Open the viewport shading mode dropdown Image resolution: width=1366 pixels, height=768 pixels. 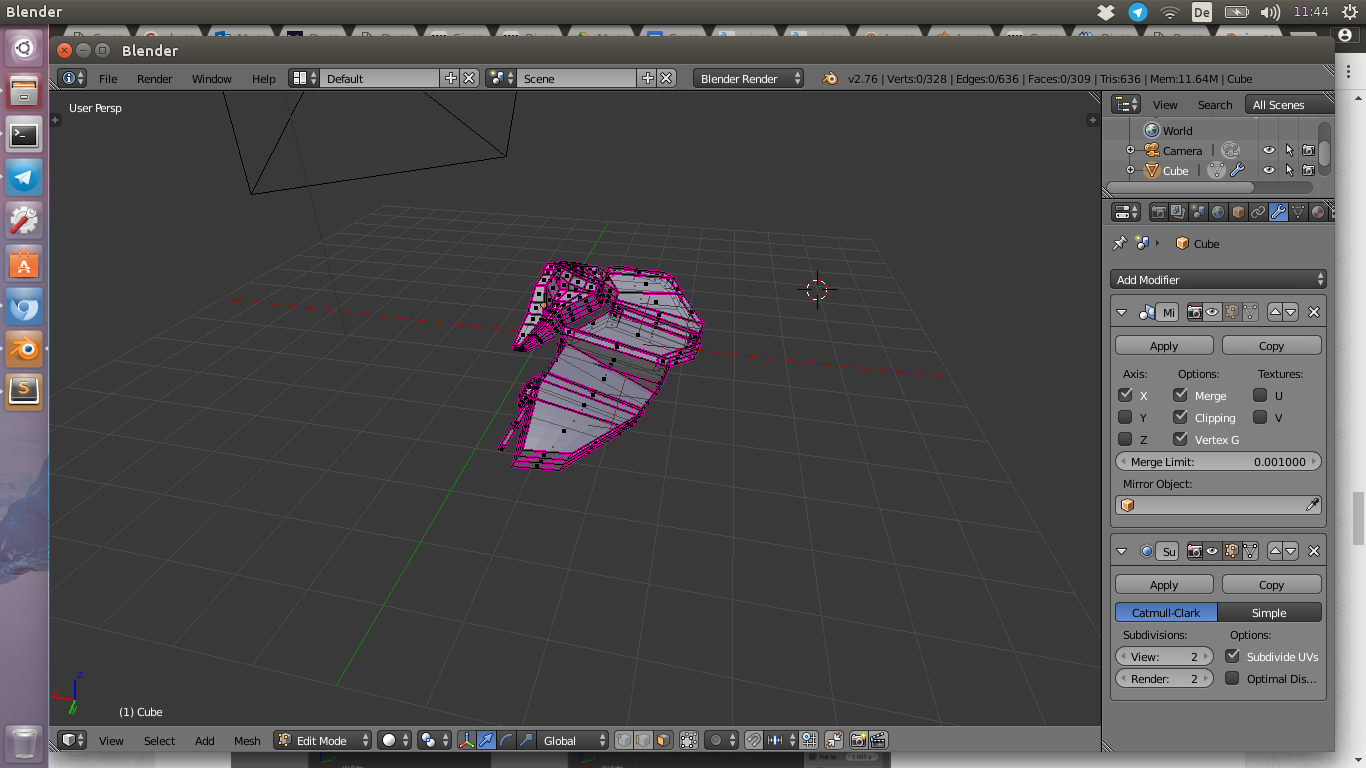tap(394, 740)
